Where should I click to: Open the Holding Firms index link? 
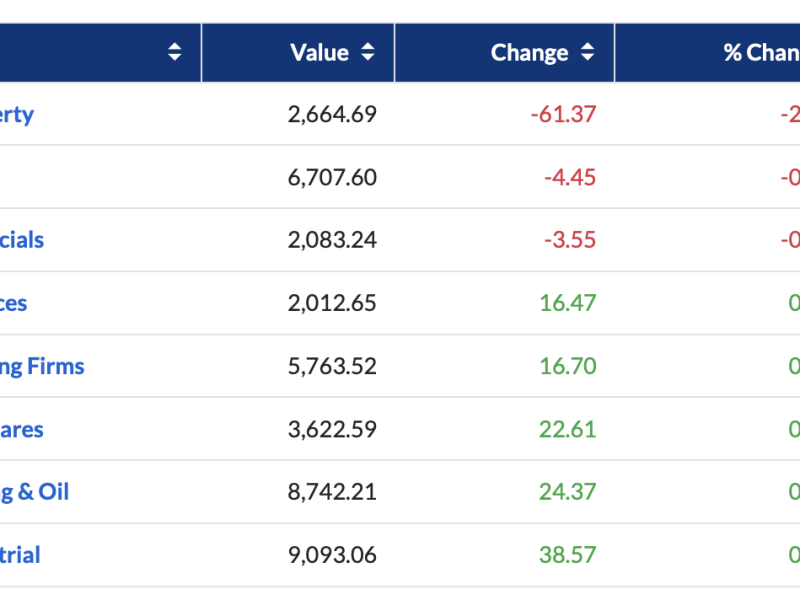42,366
